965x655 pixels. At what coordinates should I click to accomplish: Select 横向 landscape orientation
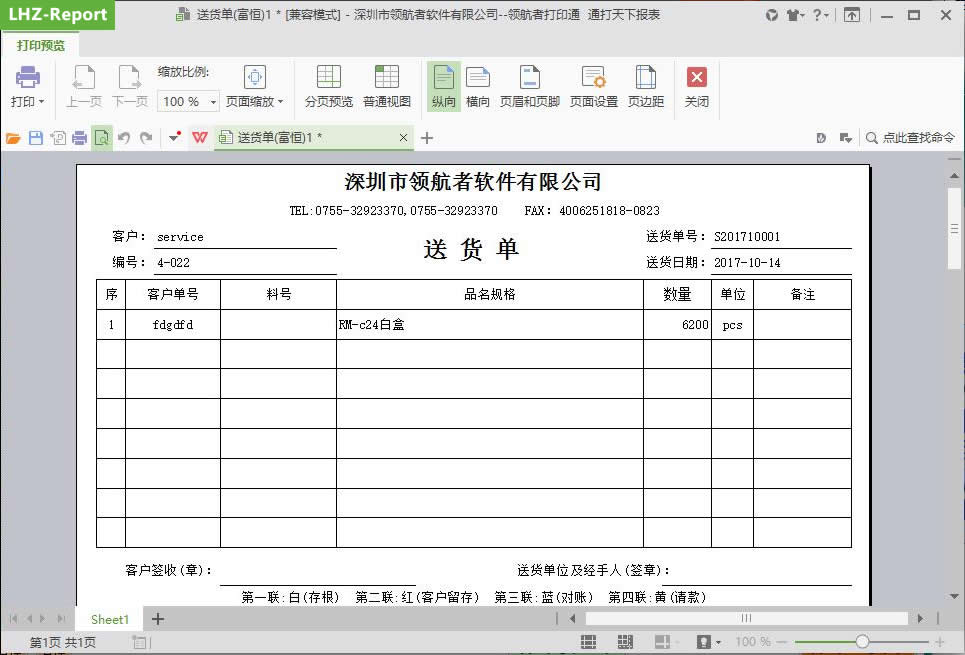478,87
